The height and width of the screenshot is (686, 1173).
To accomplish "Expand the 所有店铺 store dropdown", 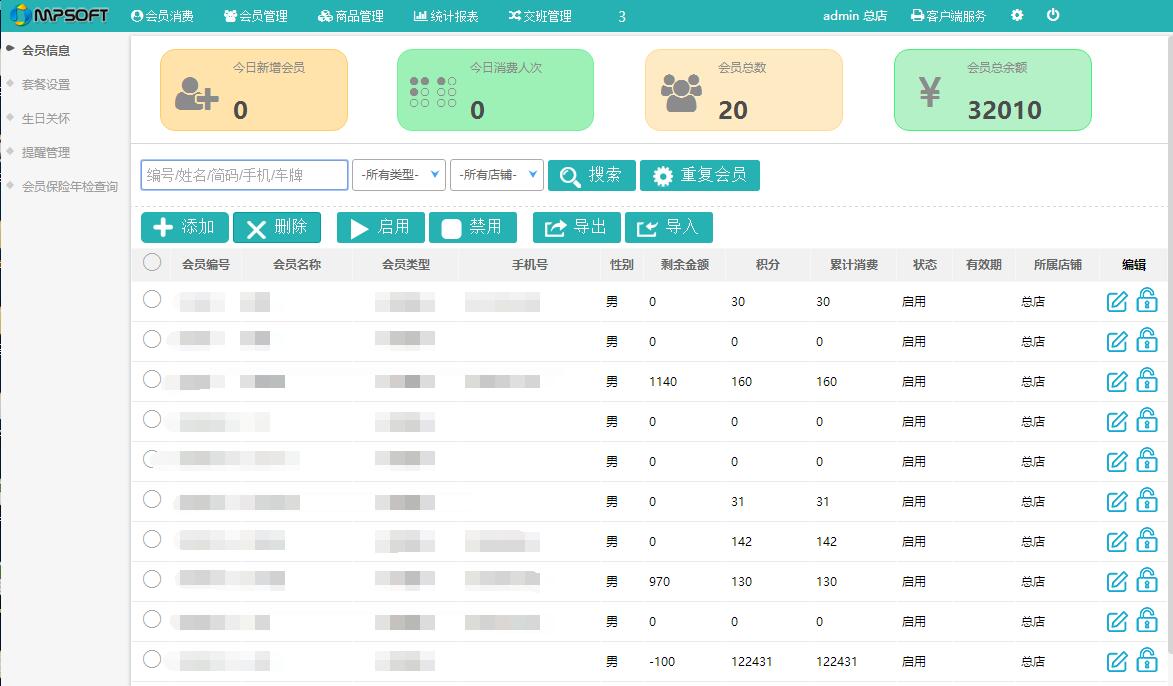I will pyautogui.click(x=496, y=175).
